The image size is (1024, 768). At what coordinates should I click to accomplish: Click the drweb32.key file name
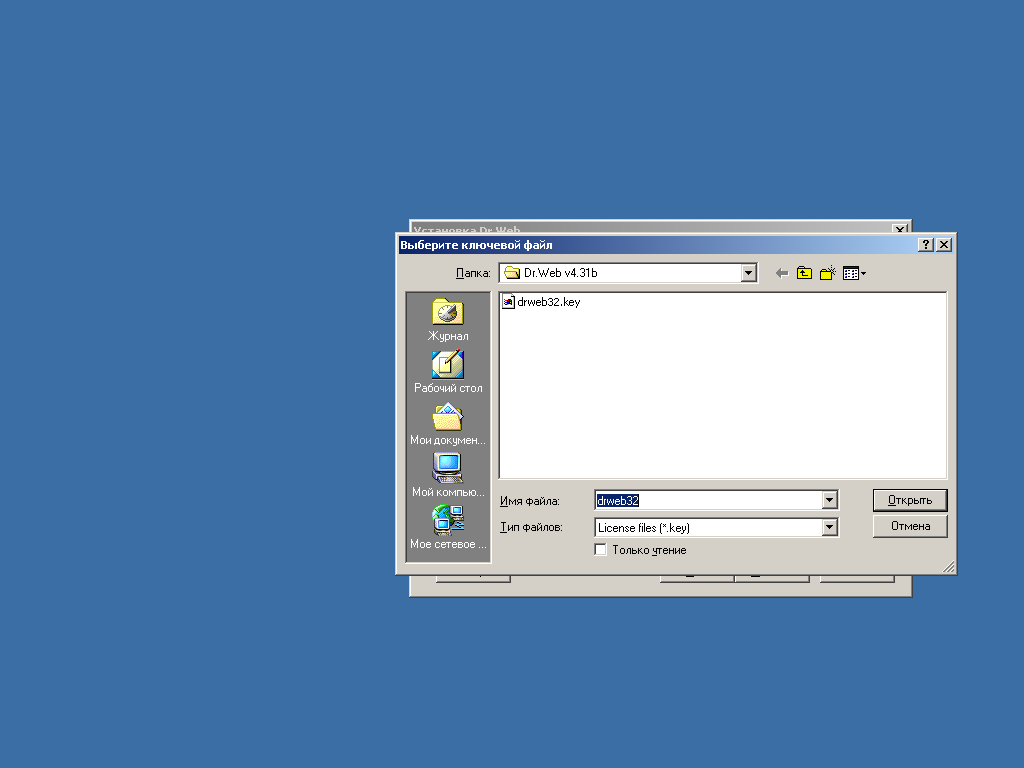click(x=549, y=302)
